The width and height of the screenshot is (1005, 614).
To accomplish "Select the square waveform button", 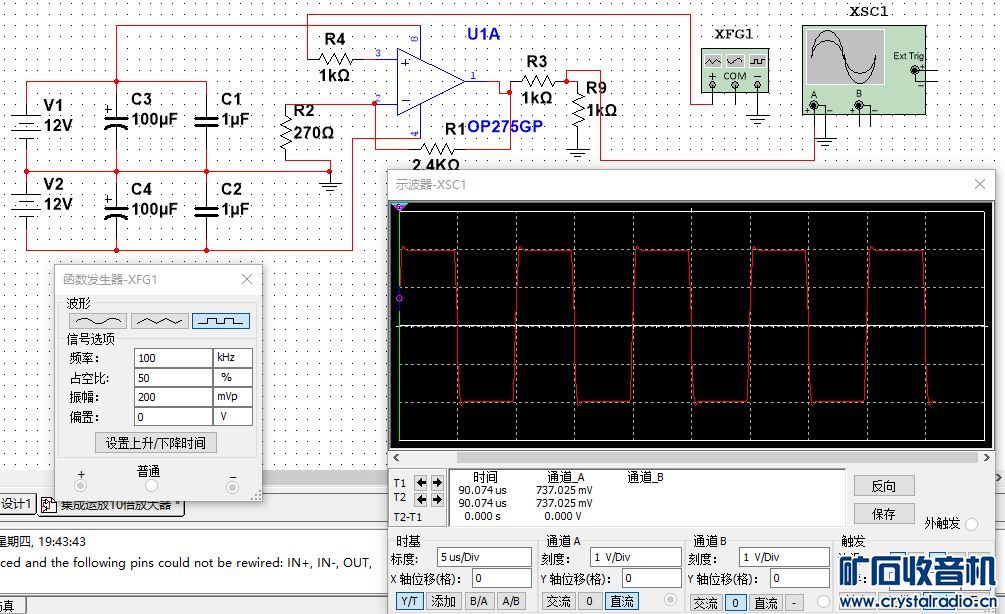I will coord(221,321).
